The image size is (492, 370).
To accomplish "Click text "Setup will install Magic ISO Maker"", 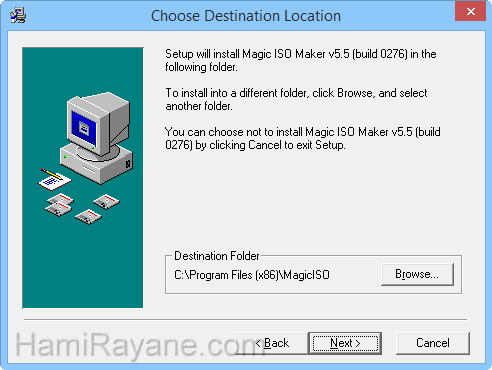I will [x=245, y=54].
